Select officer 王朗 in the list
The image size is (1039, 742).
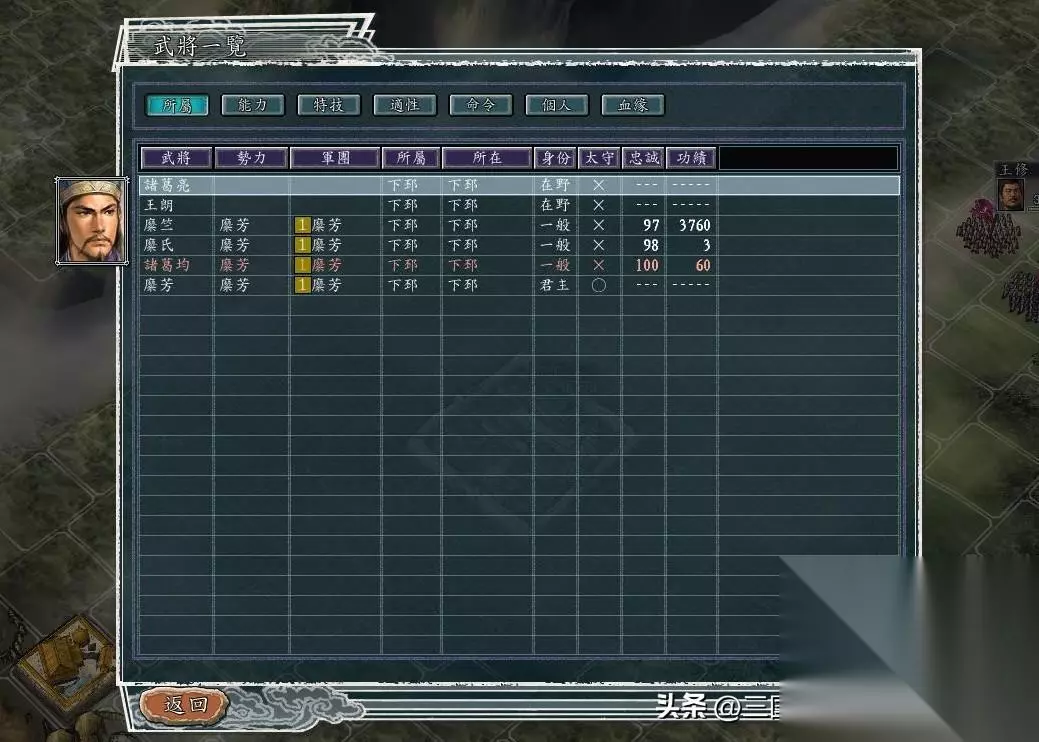[520, 205]
